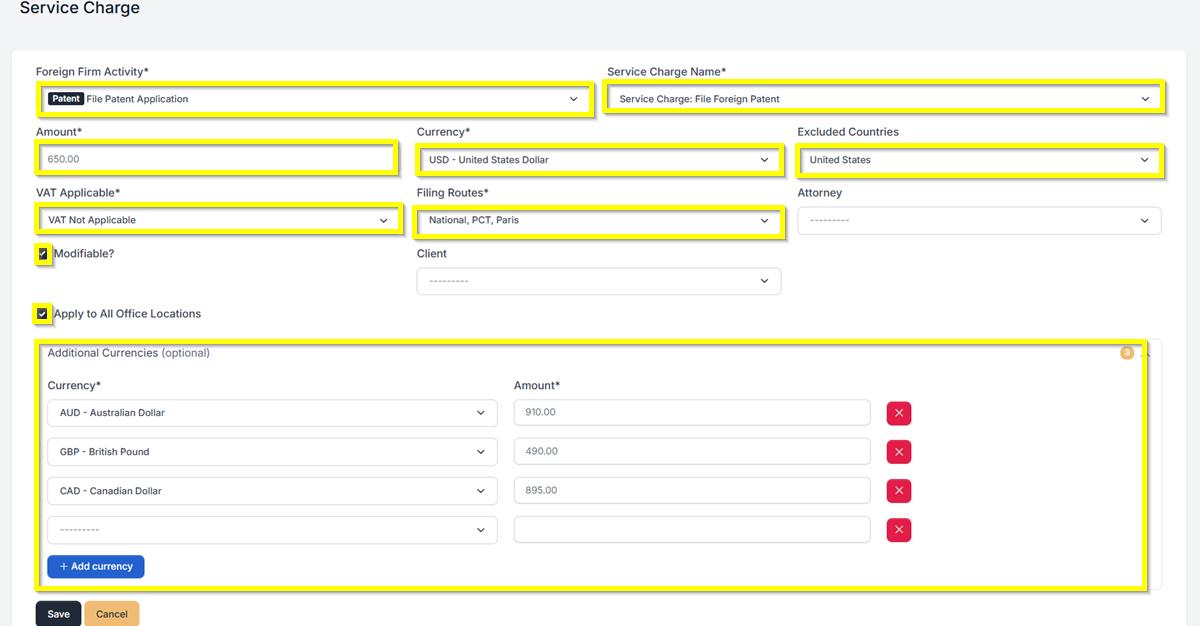Change the CAD - Canadian Dollar selection
The image size is (1200, 626).
(272, 491)
